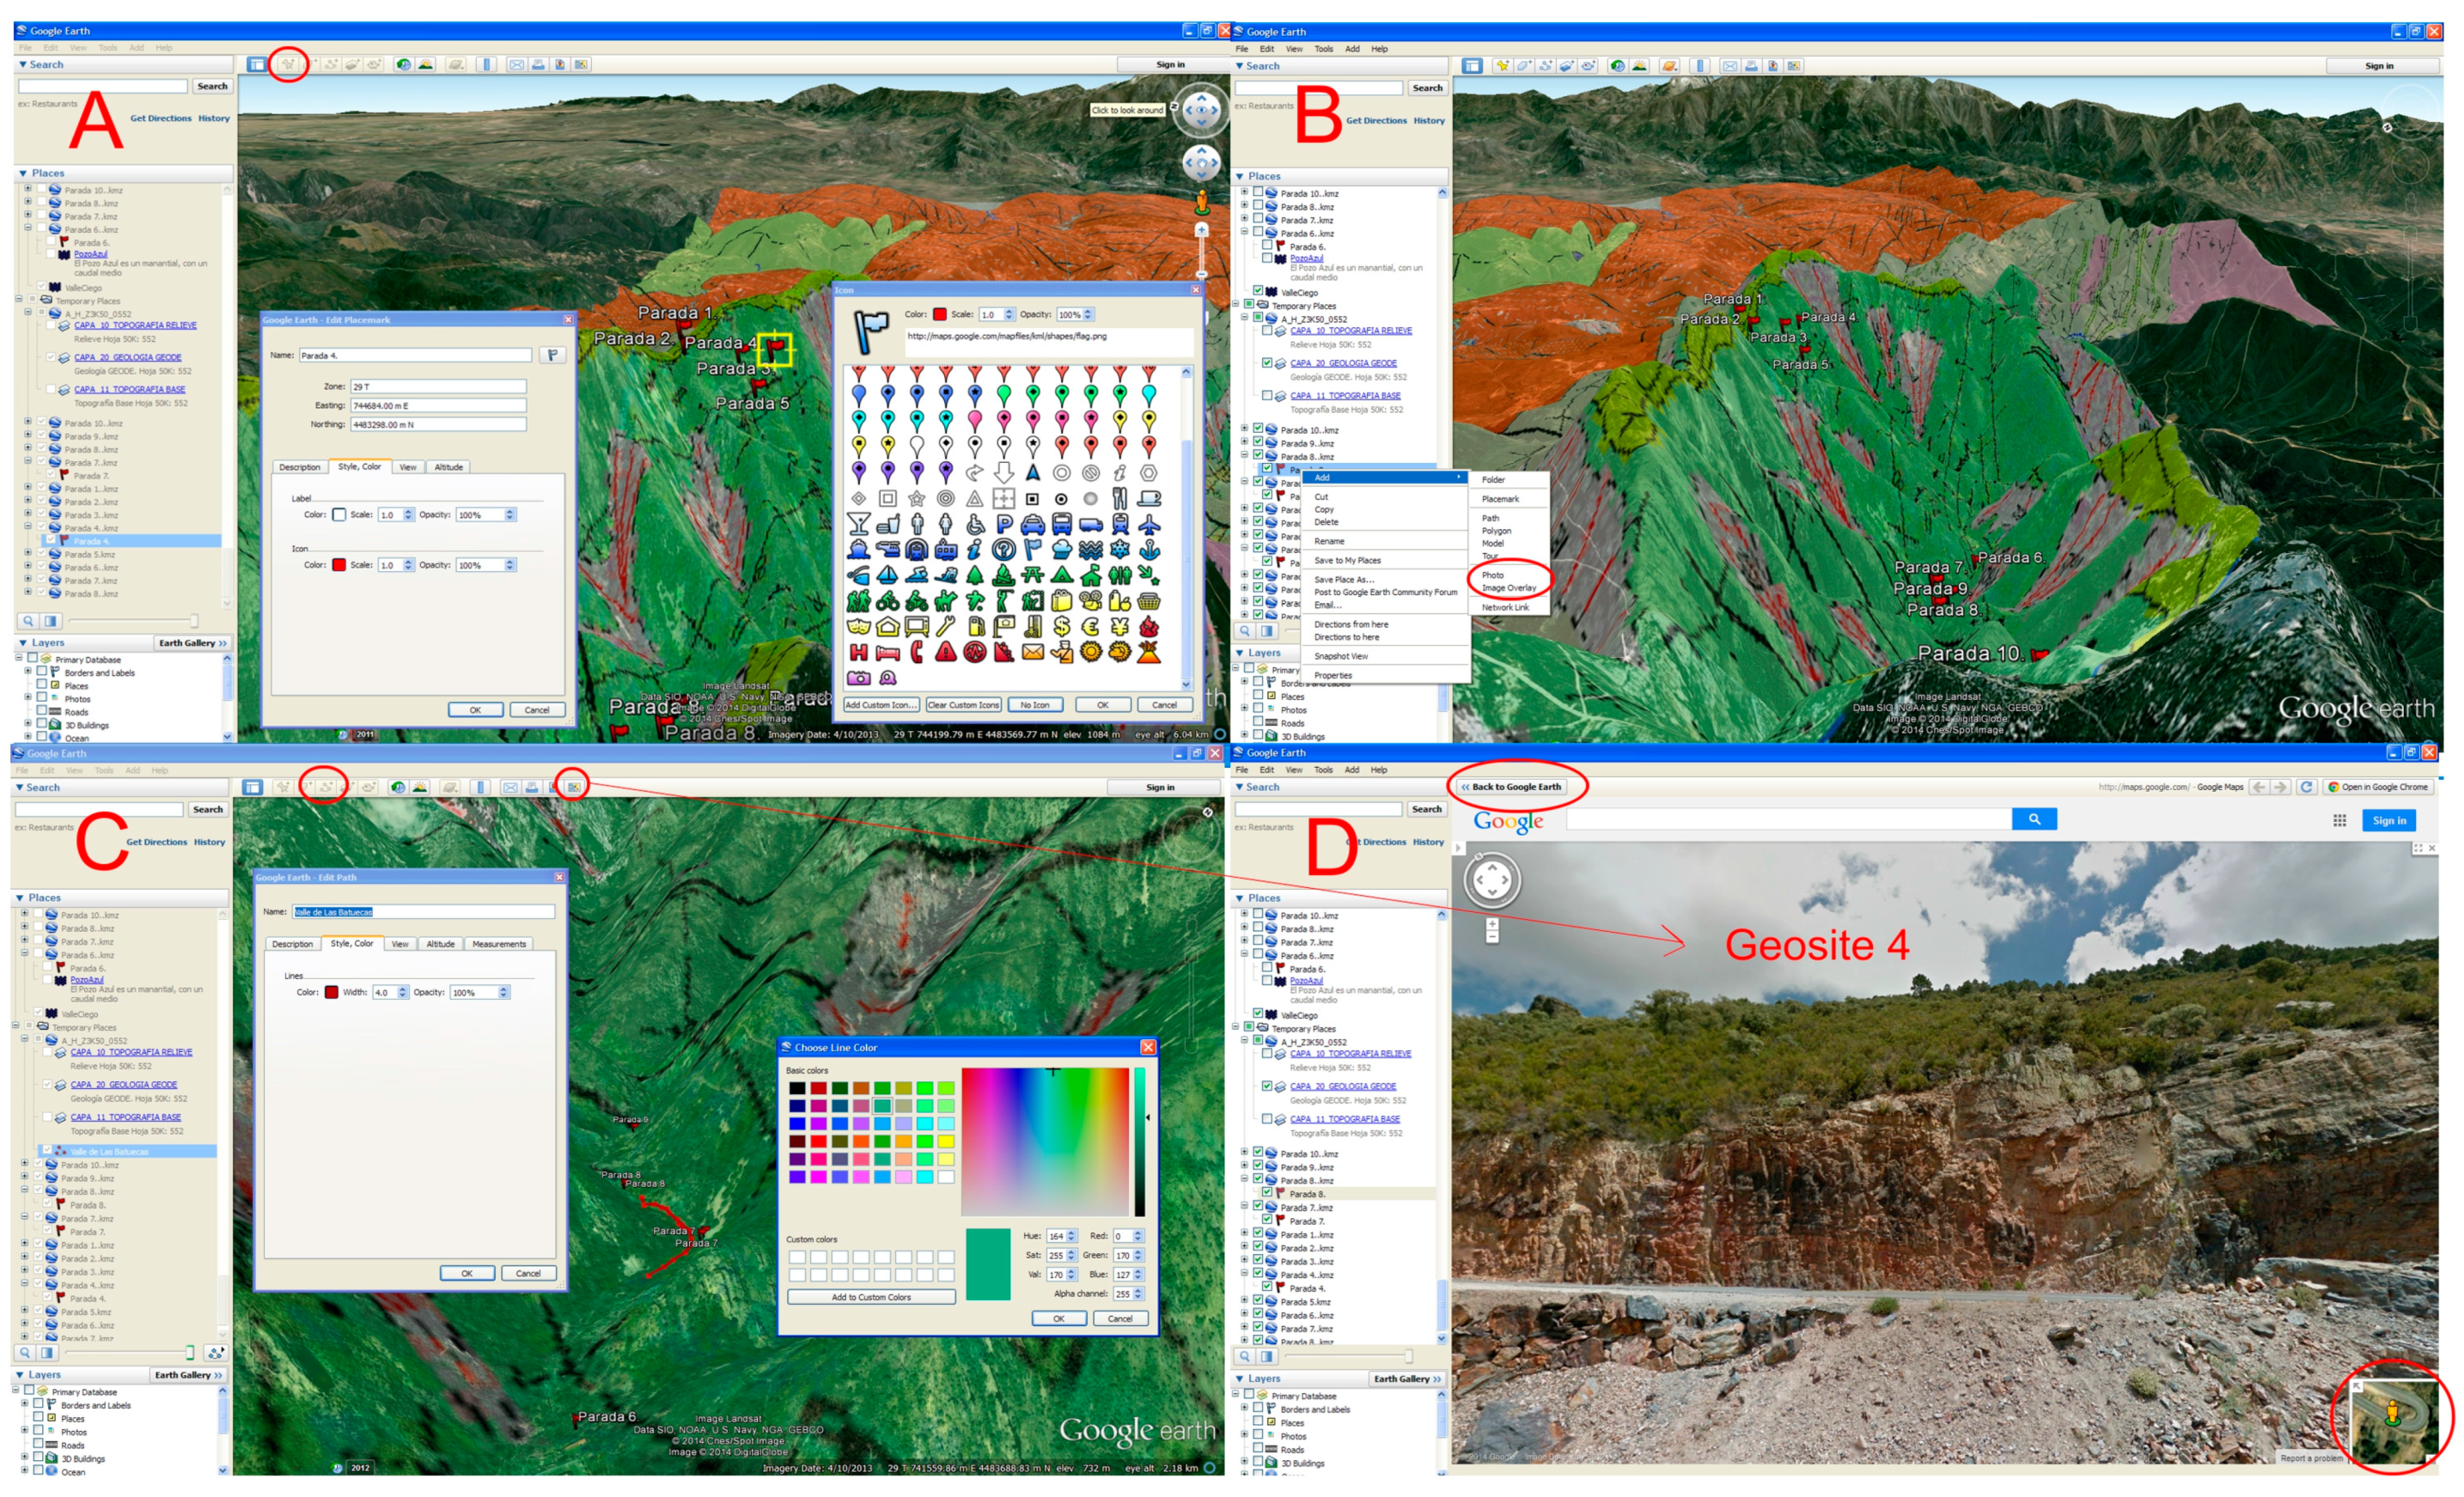Viewport: 2464px width, 1497px height.
Task: Select the anchor icon in icon grid
Action: (x=1149, y=550)
